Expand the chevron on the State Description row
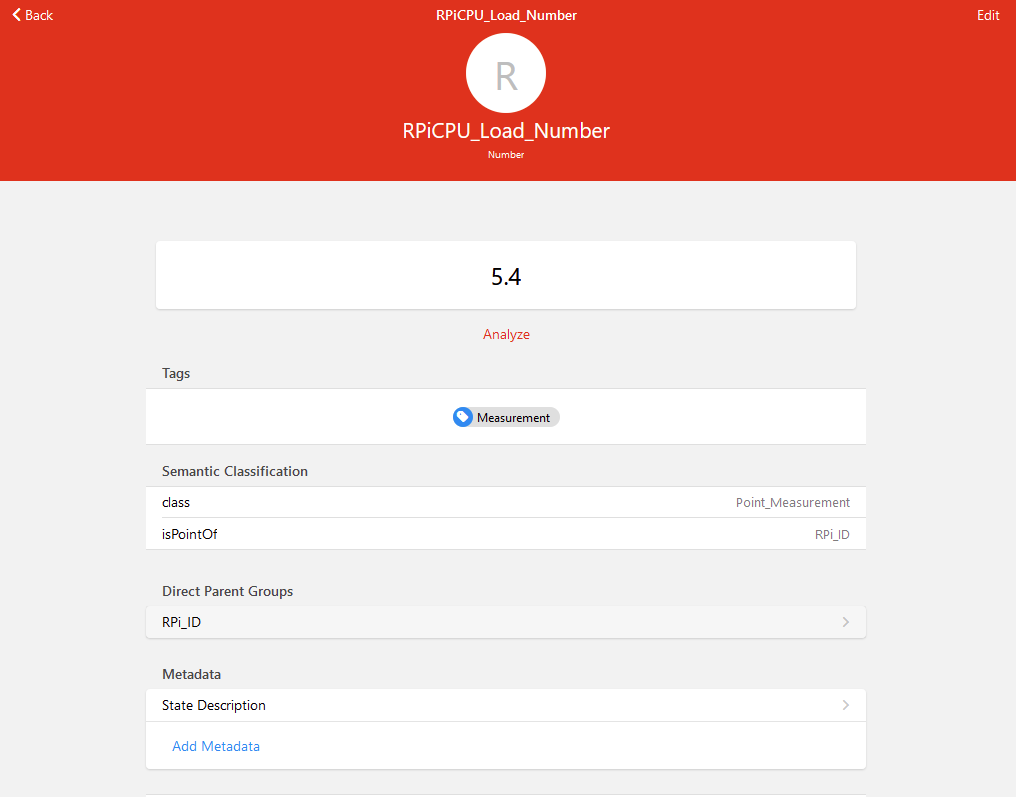 [x=845, y=705]
